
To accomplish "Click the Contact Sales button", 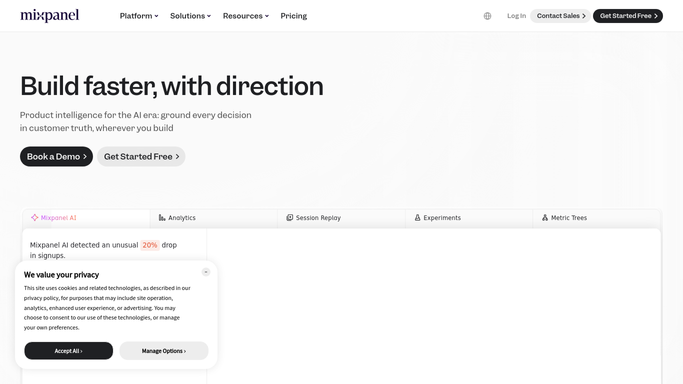I will tap(561, 16).
